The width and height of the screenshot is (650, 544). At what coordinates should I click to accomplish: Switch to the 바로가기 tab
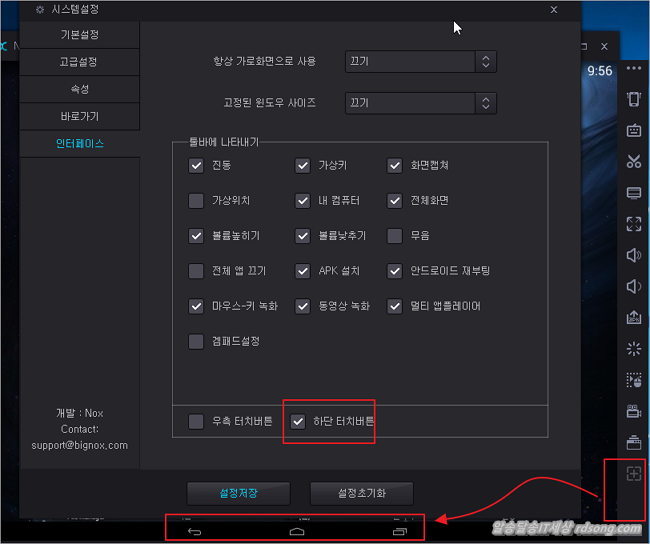tap(80, 117)
